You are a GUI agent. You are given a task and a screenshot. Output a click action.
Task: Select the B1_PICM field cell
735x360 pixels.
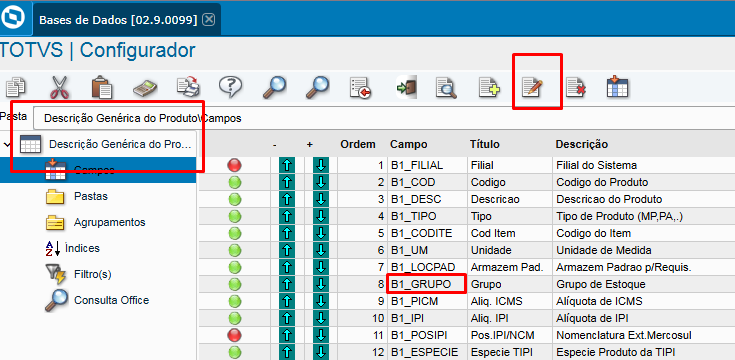tap(428, 301)
